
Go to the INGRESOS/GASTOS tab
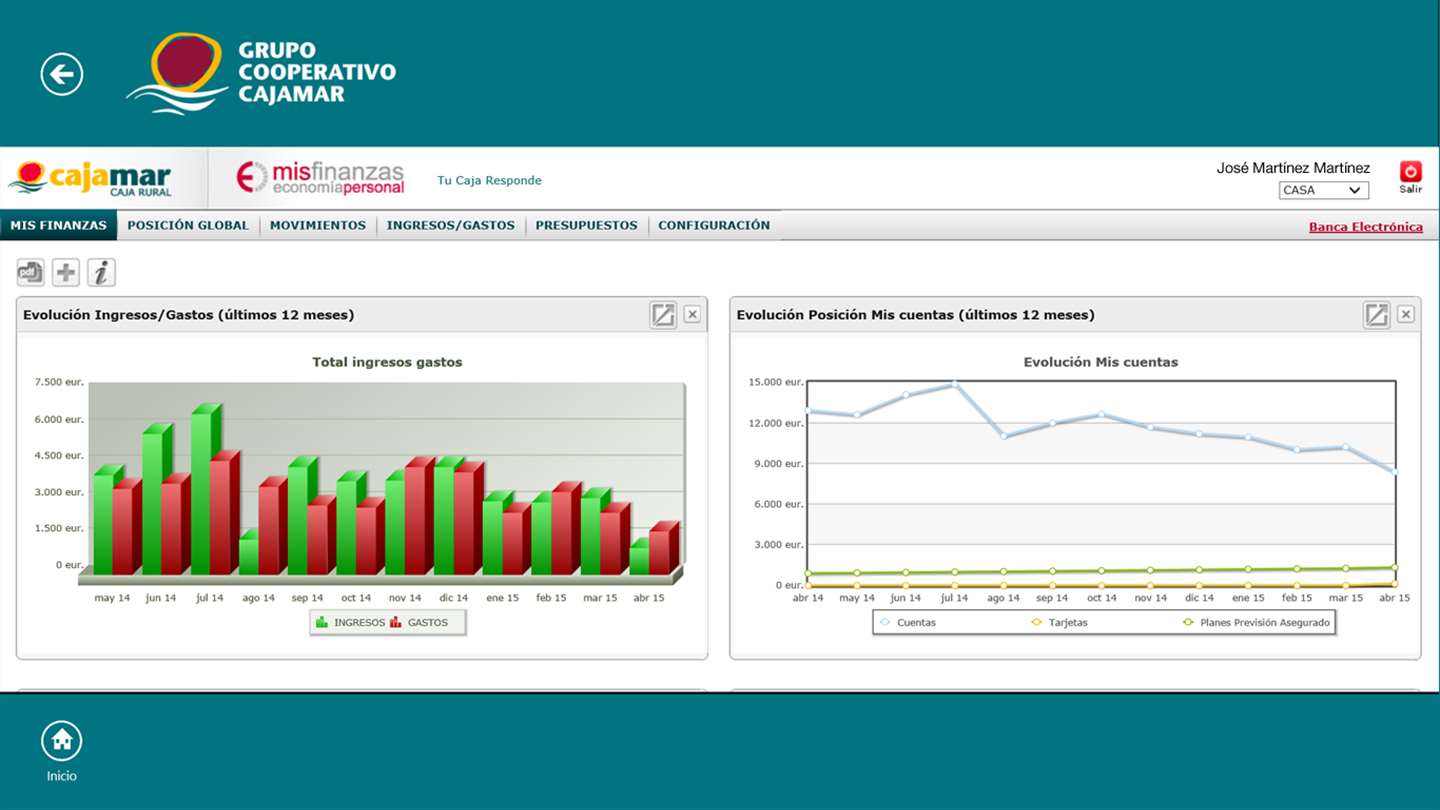pos(451,226)
